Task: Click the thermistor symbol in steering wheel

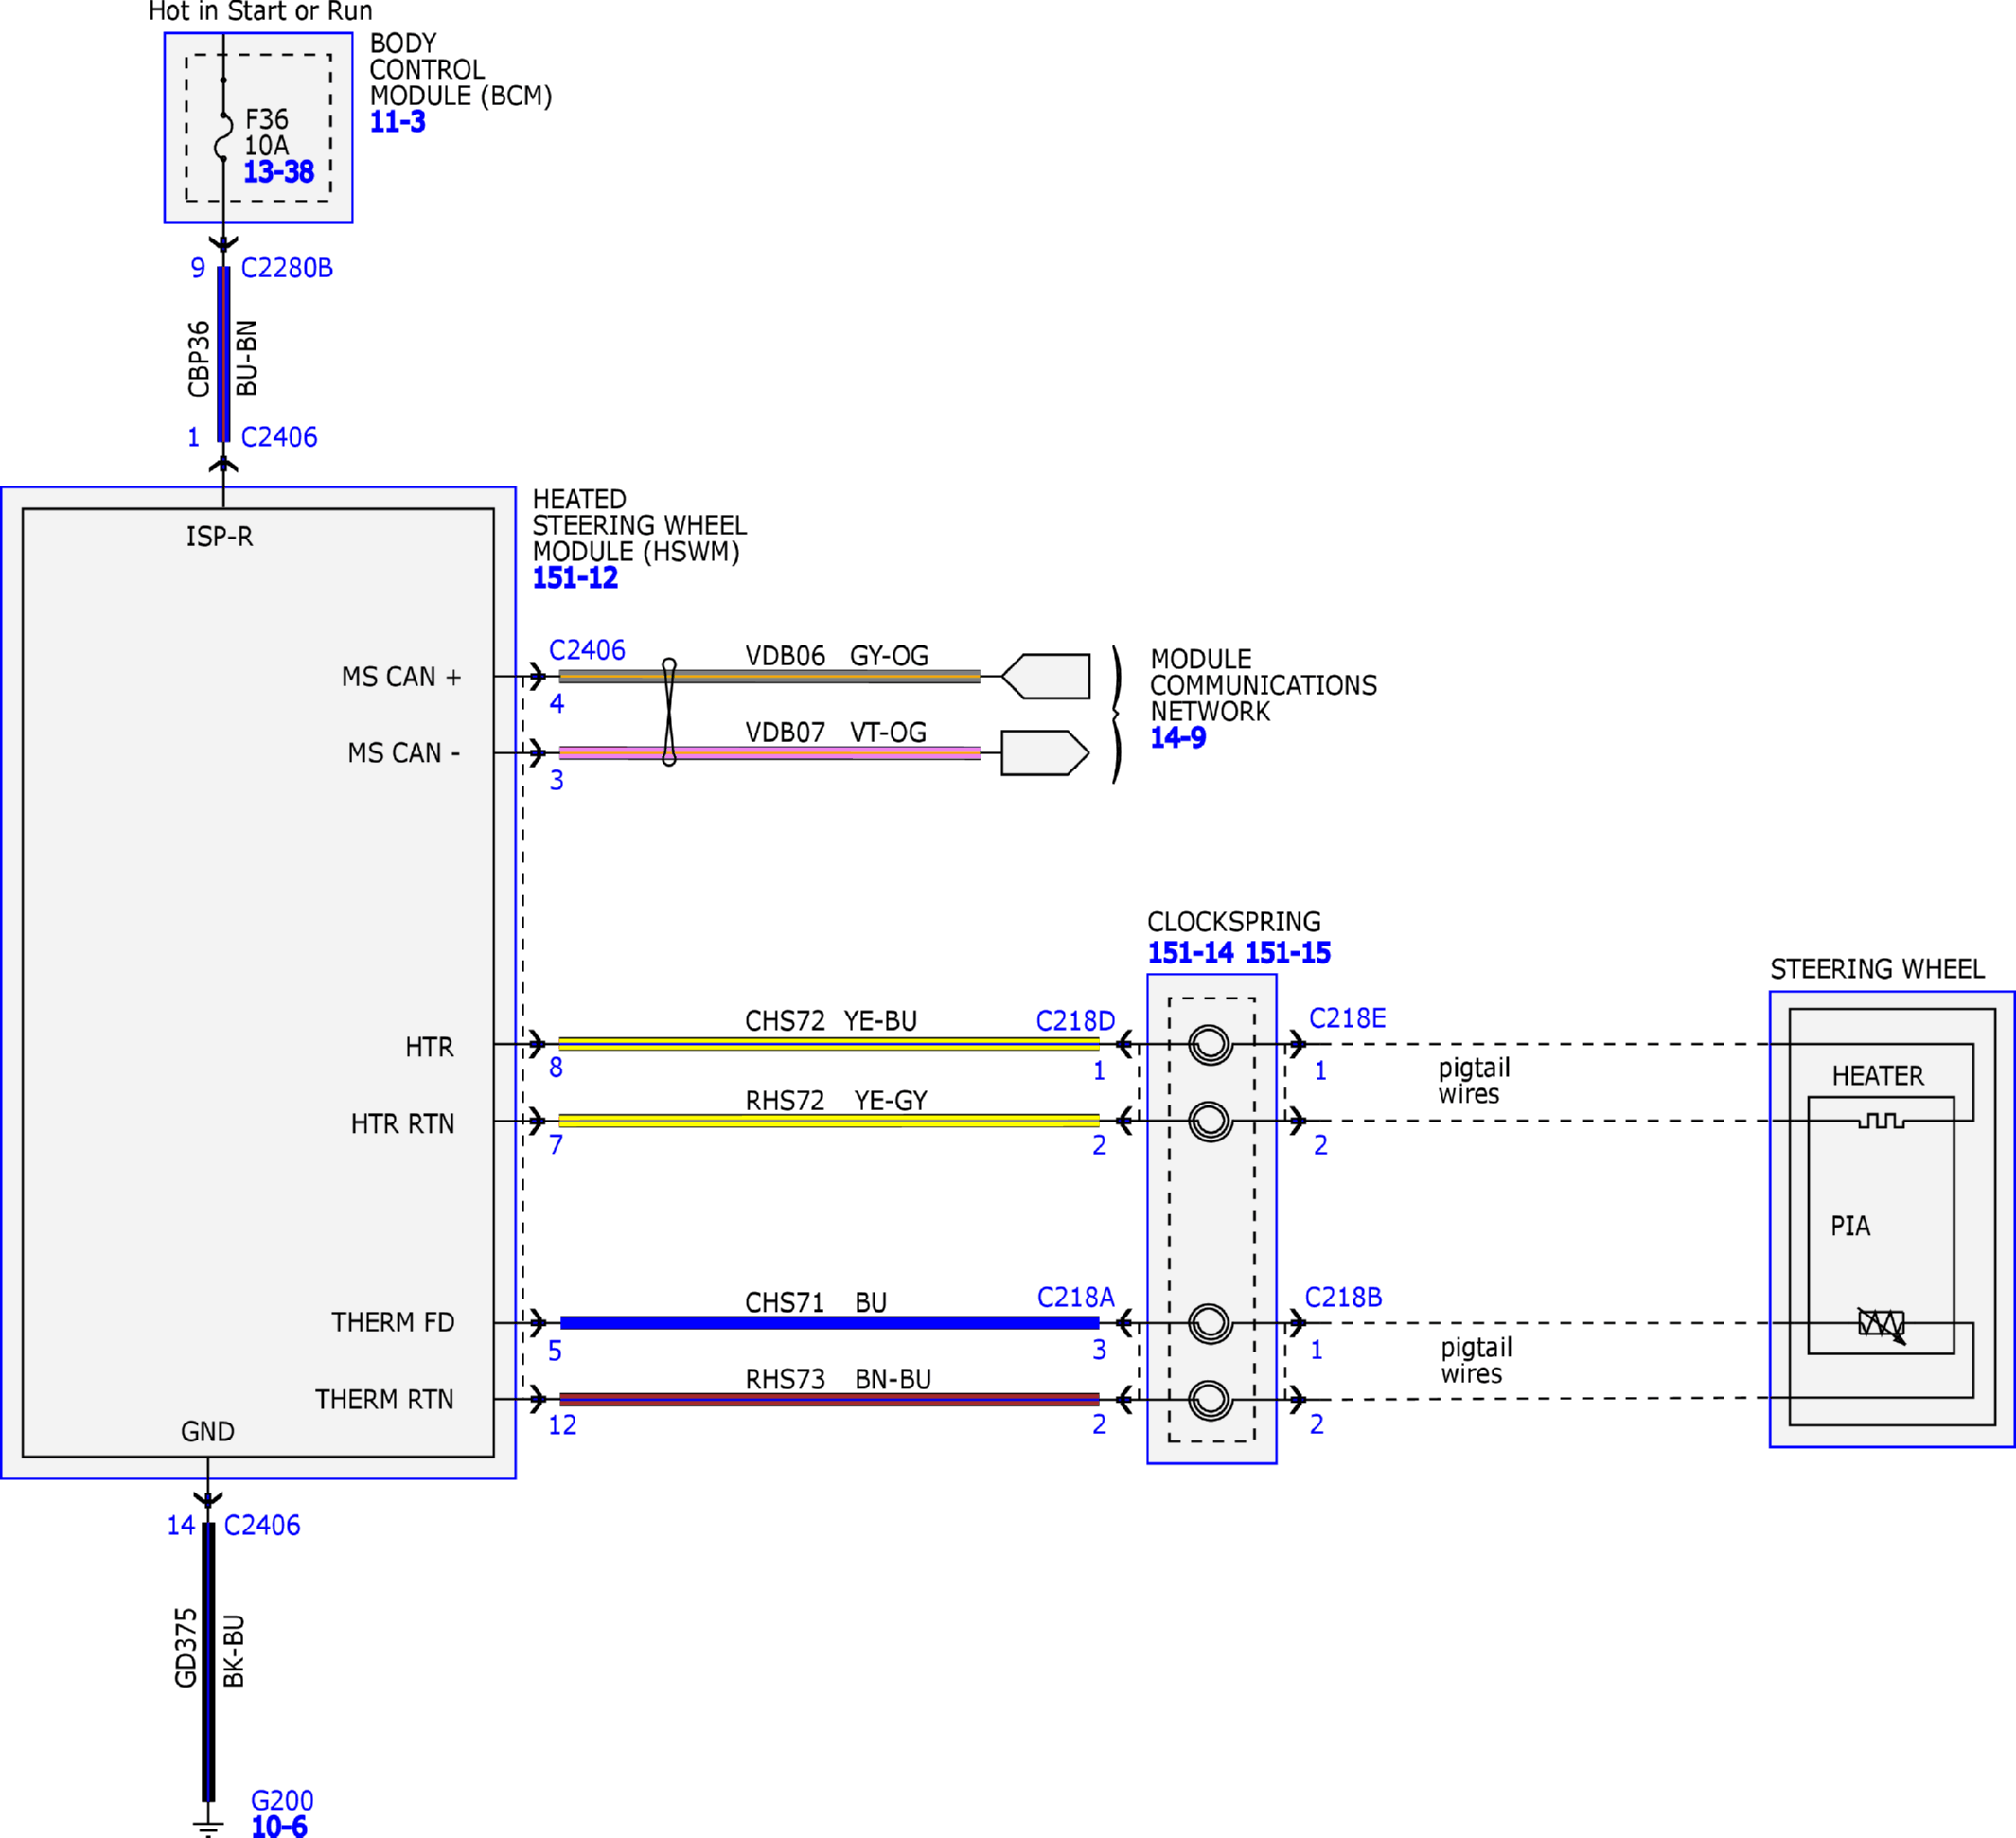Action: coord(1881,1324)
